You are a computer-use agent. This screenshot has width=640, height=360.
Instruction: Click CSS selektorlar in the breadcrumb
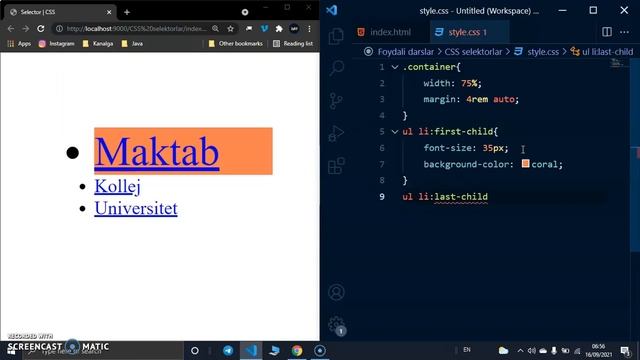[473, 52]
